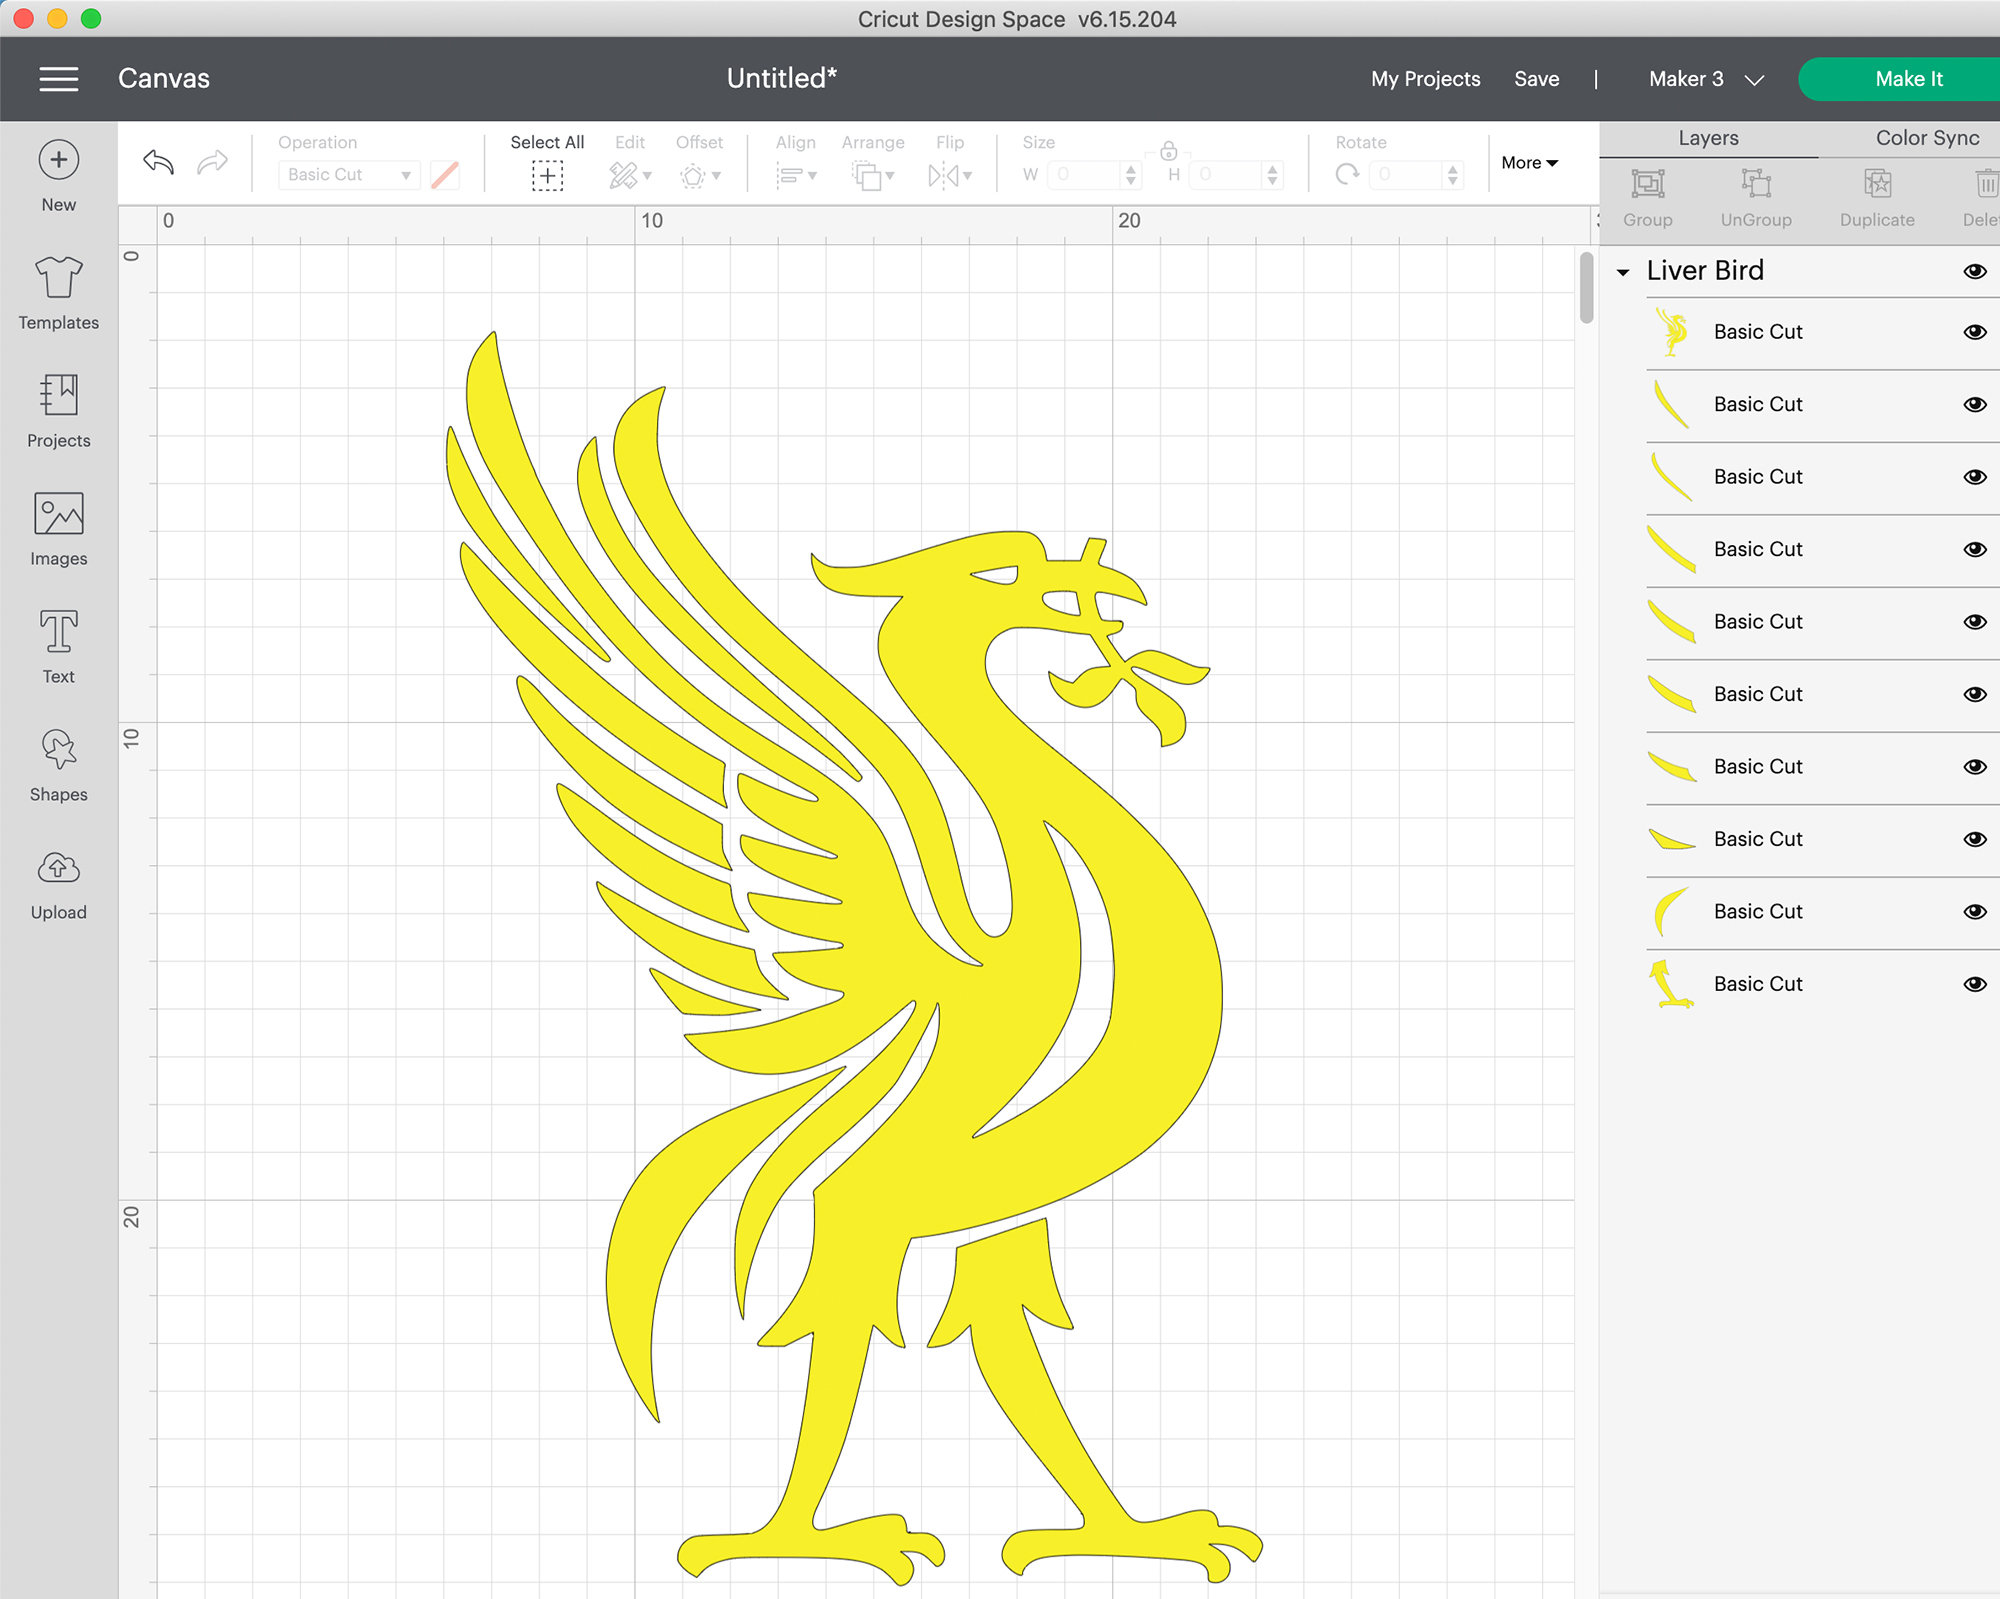Click the Redo arrow
The width and height of the screenshot is (2000, 1599).
212,161
